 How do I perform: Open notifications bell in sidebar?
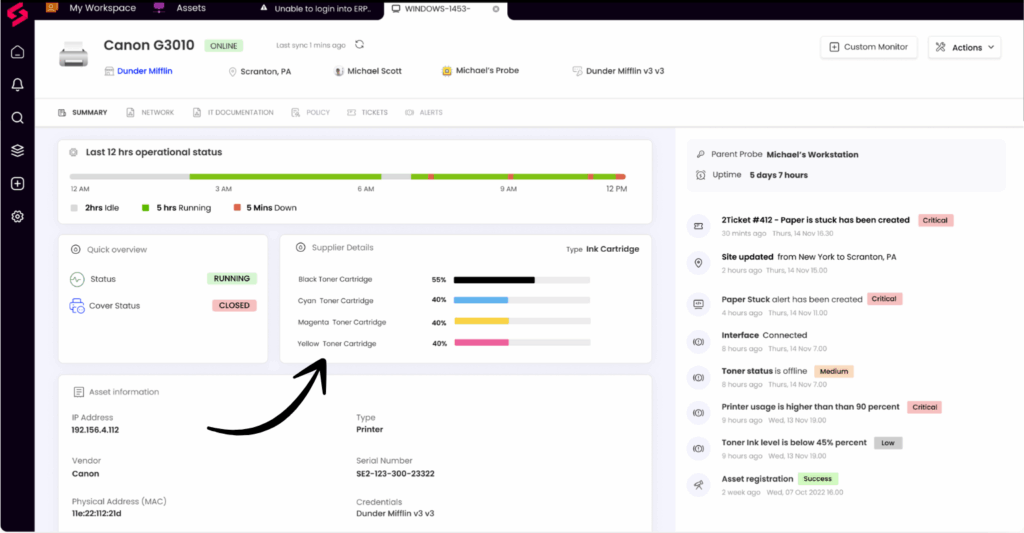18,84
